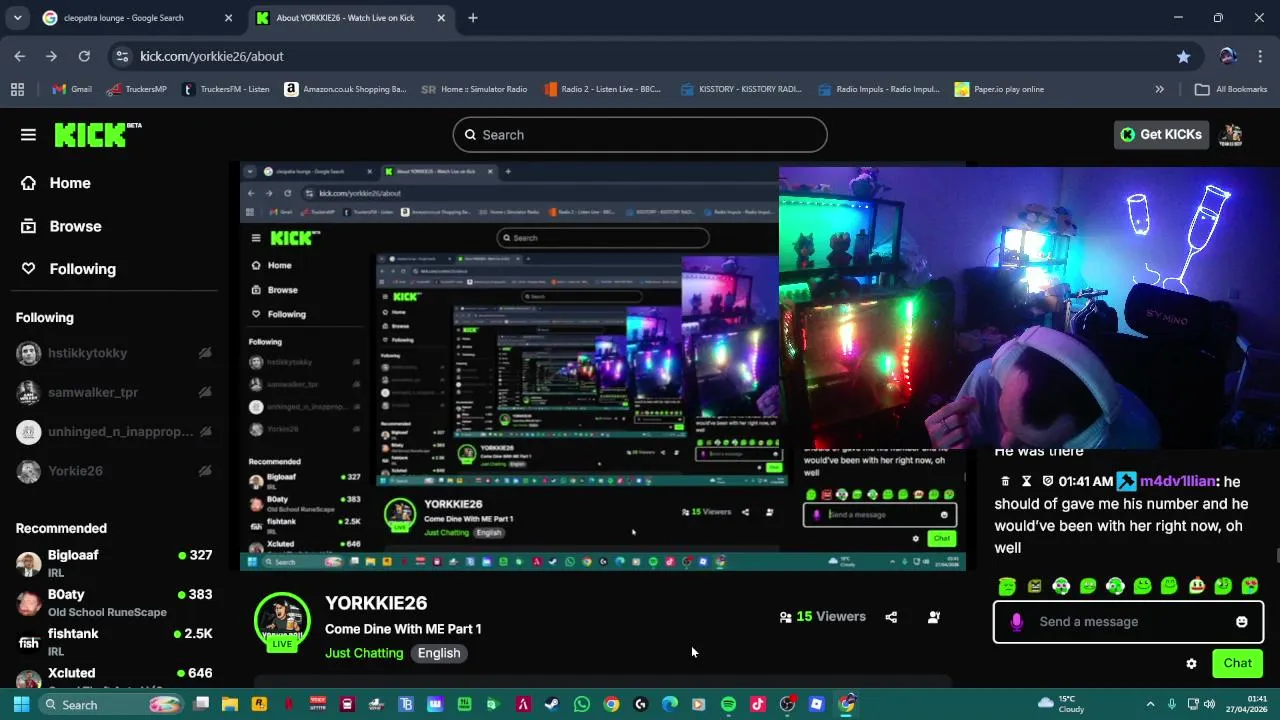
Task: Open Steam from the taskbar
Action: [552, 704]
